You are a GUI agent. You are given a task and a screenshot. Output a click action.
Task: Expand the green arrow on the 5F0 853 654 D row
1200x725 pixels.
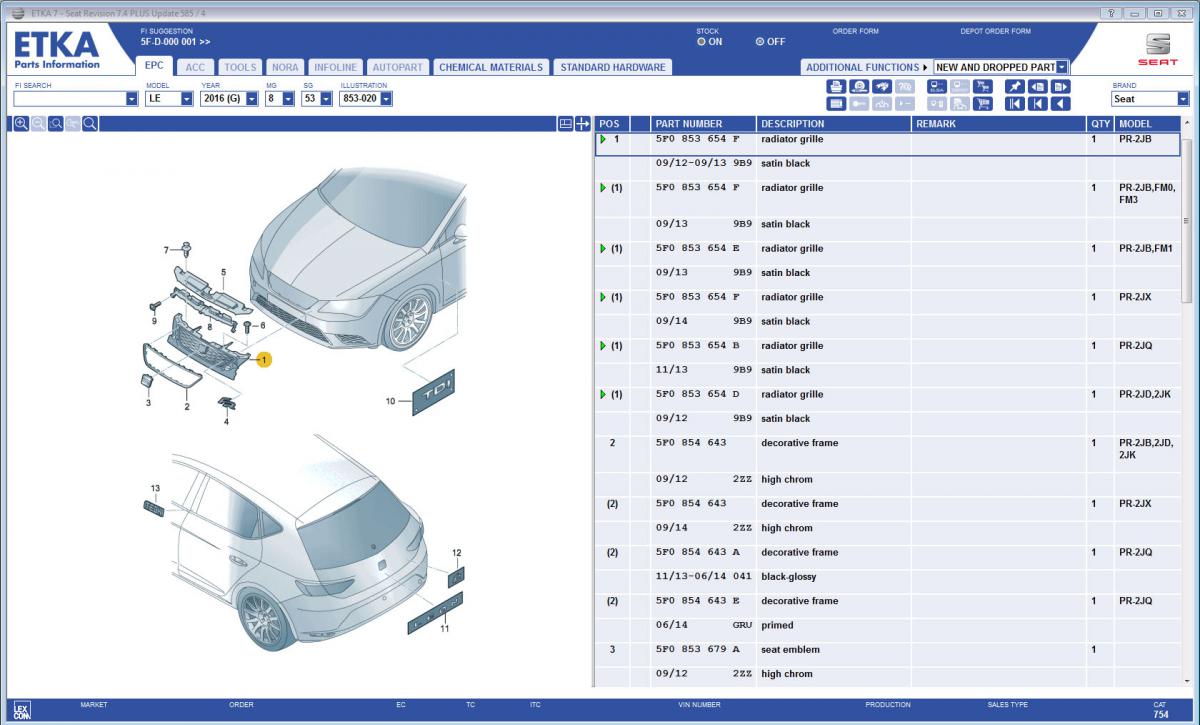tap(603, 394)
